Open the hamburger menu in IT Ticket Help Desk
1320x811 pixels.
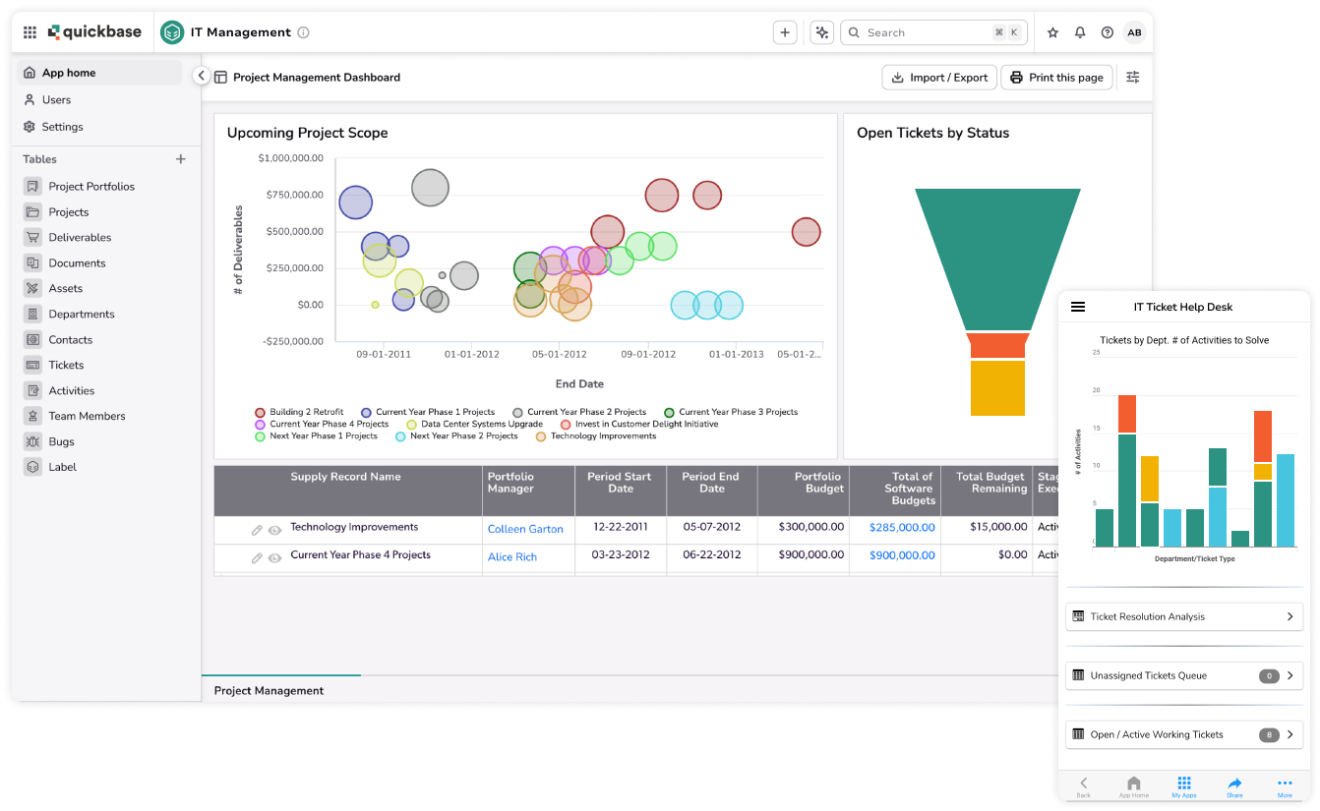click(x=1078, y=307)
